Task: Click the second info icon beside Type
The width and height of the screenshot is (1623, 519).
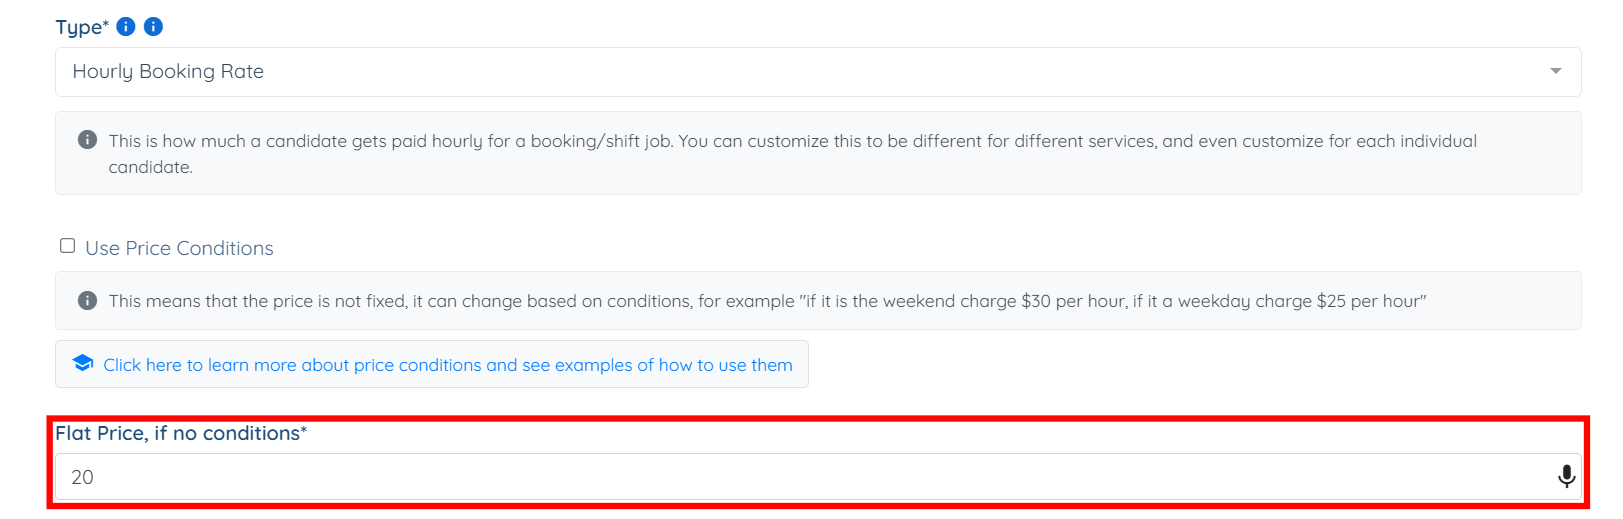Action: tap(153, 27)
